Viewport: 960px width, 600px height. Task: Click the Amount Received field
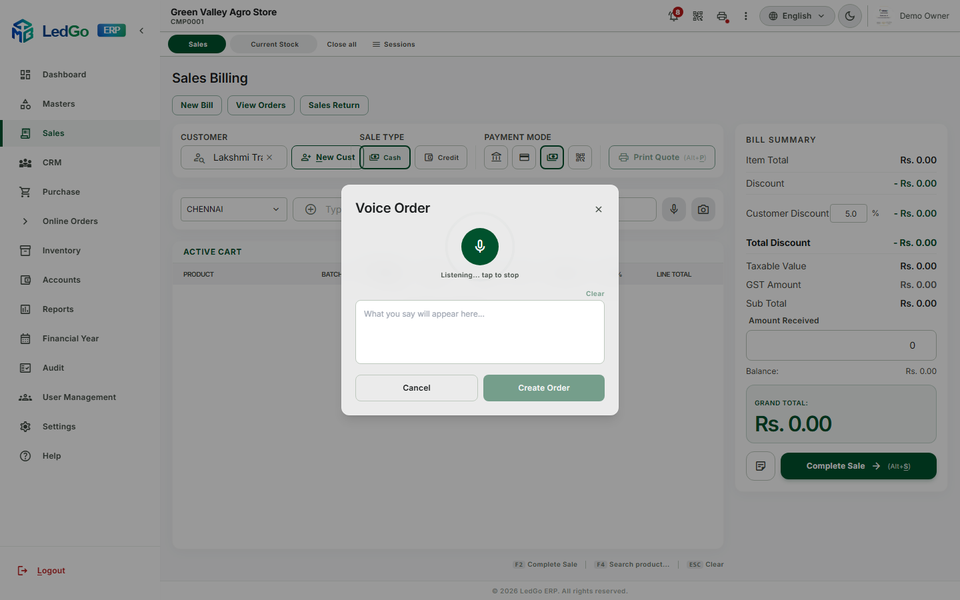point(841,345)
